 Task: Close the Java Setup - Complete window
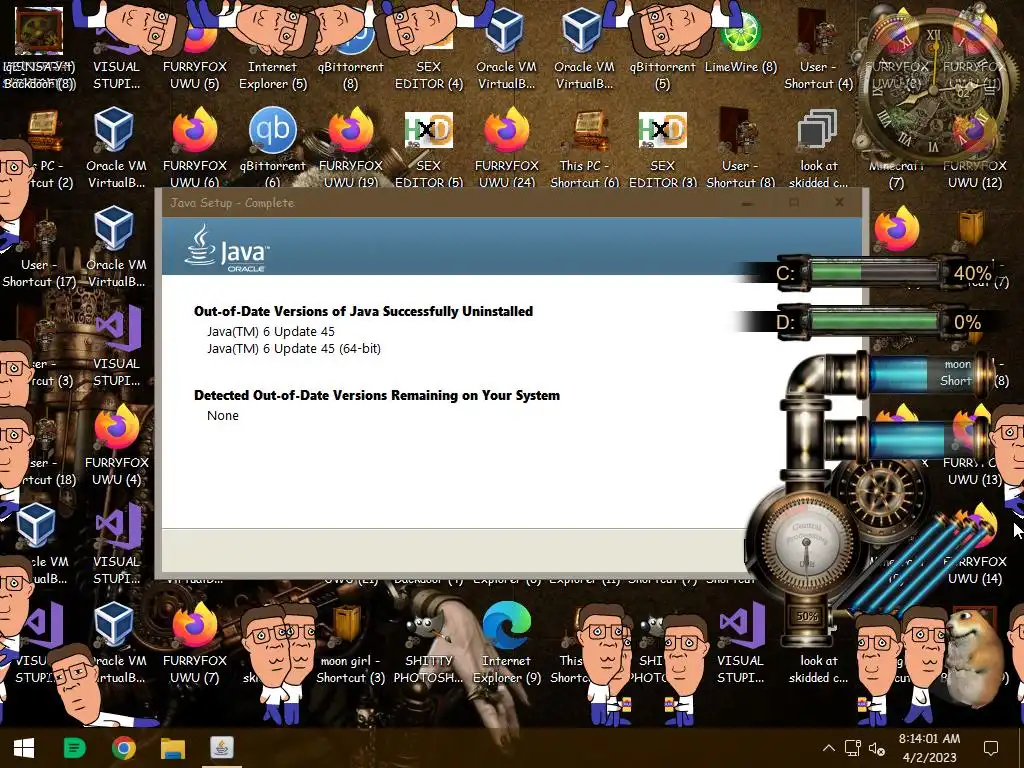[x=839, y=202]
